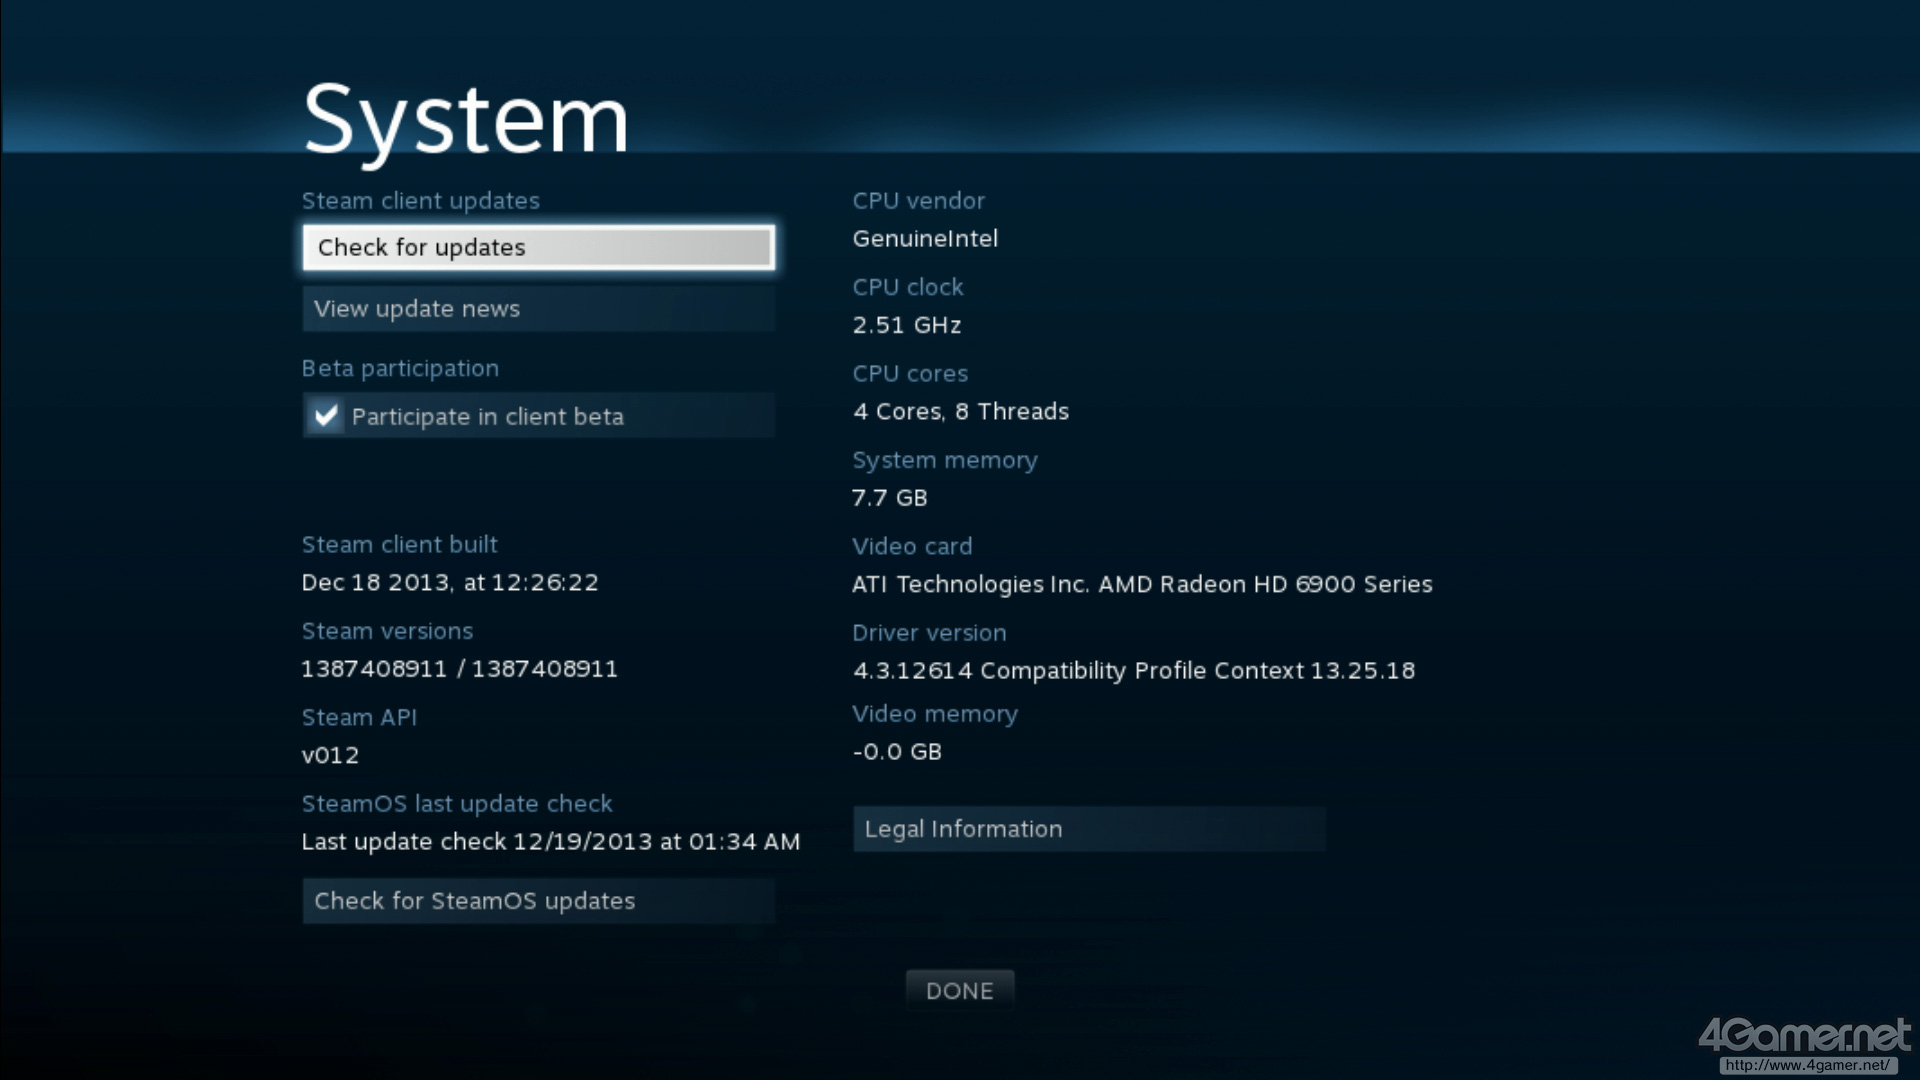Click the 2.51 GHz CPU clock value
The height and width of the screenshot is (1080, 1920).
click(x=906, y=325)
